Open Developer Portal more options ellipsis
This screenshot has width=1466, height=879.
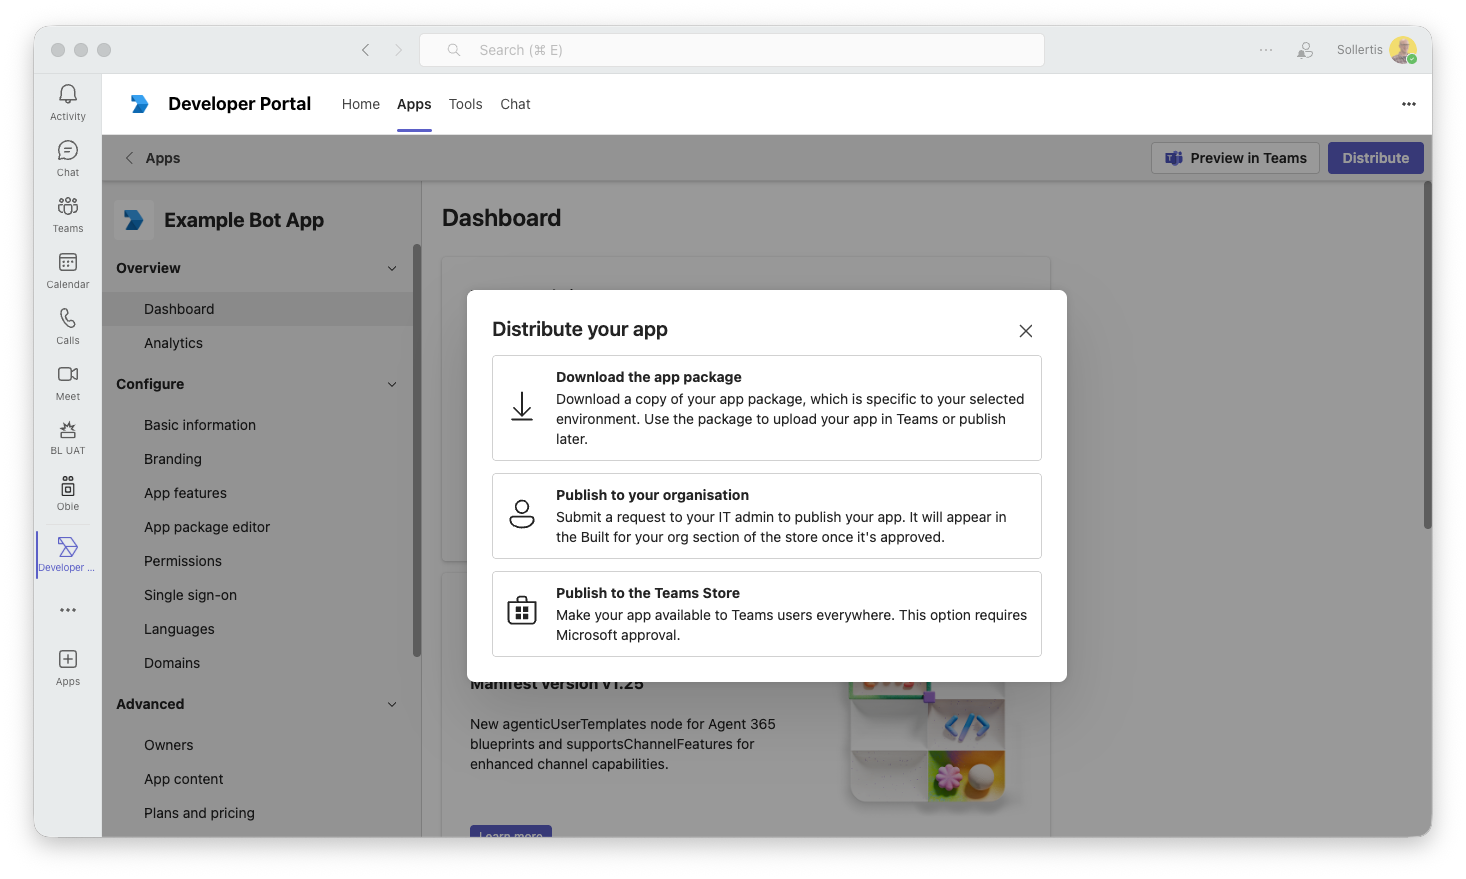point(1409,104)
